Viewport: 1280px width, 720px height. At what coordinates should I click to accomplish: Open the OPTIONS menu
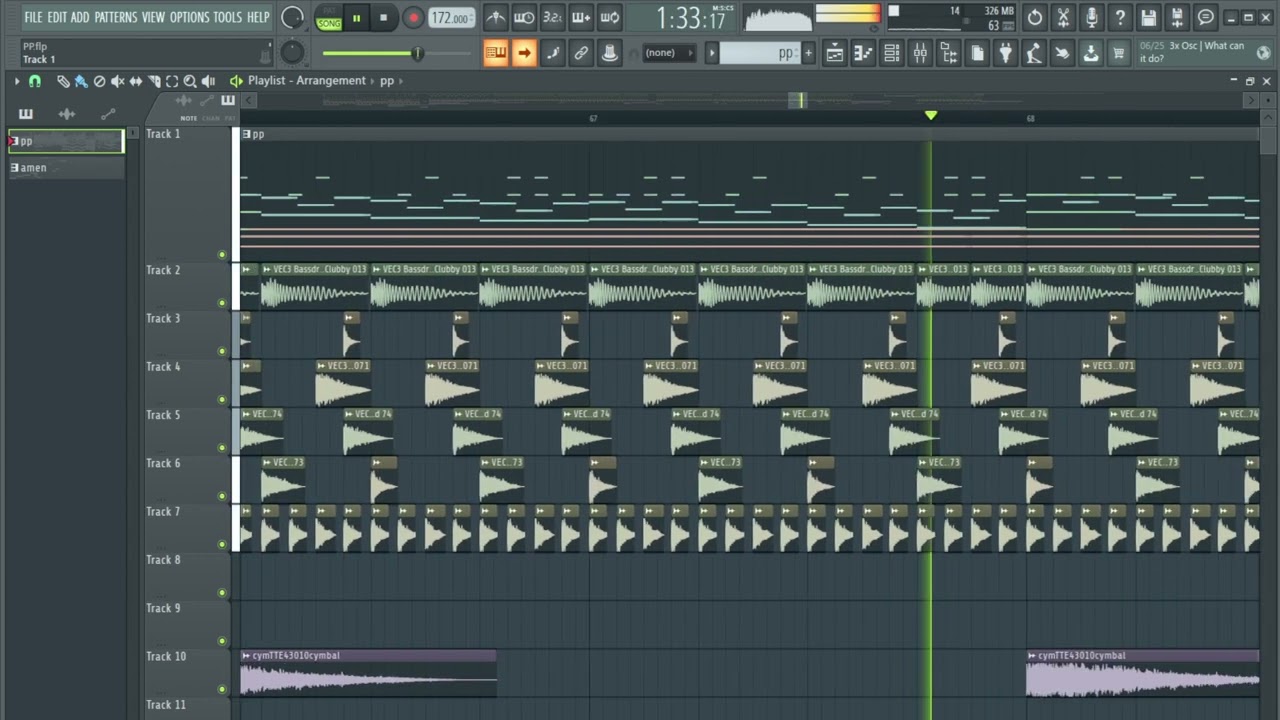[x=189, y=17]
